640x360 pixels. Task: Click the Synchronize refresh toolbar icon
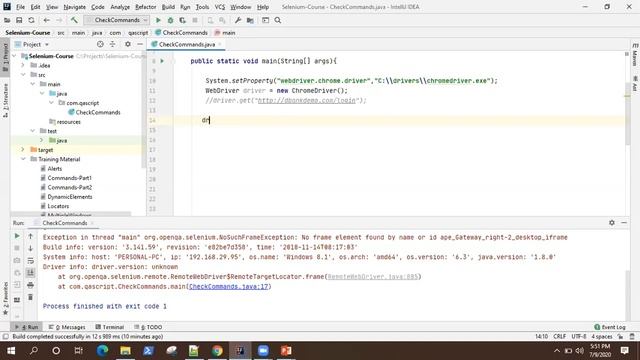(31, 20)
